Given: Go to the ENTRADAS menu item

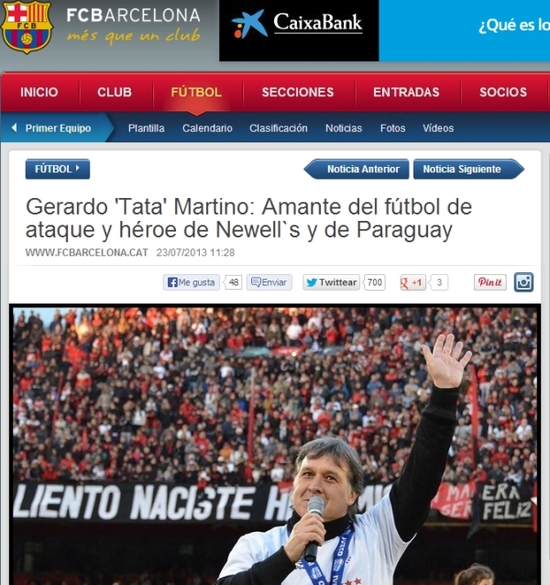Looking at the screenshot, I should coord(406,92).
